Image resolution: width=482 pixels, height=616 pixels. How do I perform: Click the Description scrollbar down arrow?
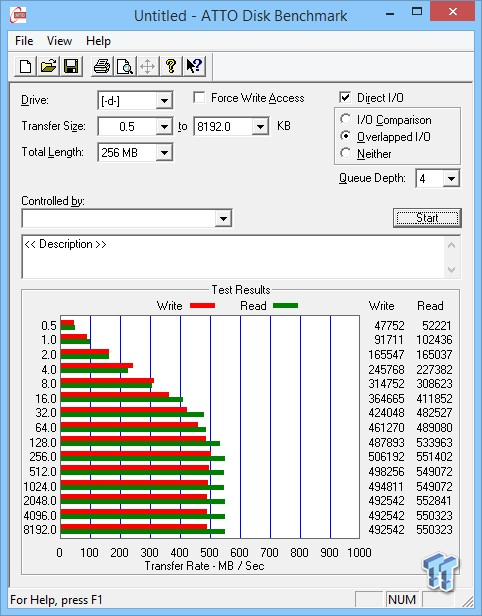coord(451,270)
